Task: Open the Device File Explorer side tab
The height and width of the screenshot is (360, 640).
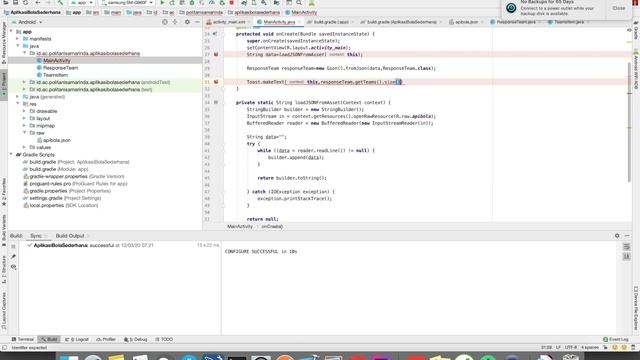Action: click(636, 308)
